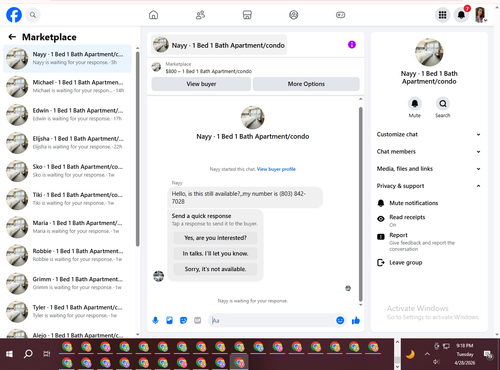Viewport: 500px width, 370px height.
Task: Click the $800 Marketplace listing line
Action: click(x=208, y=71)
